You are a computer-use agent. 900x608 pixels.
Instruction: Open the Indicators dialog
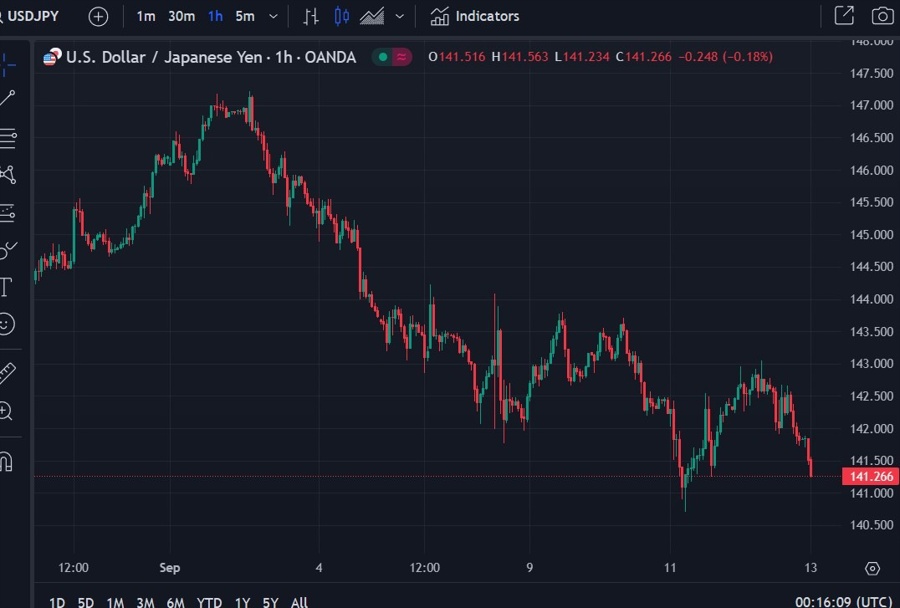[475, 16]
